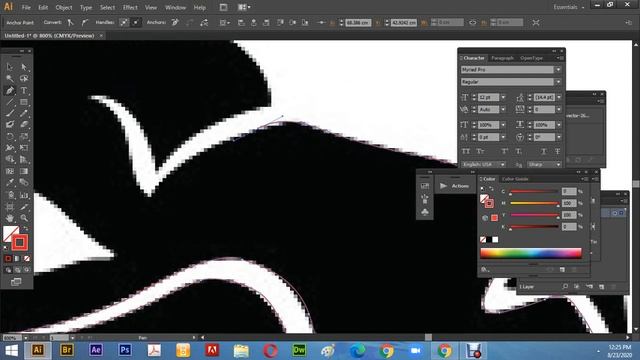Select the Width tool
This screenshot has width=640, height=360.
coord(10,148)
